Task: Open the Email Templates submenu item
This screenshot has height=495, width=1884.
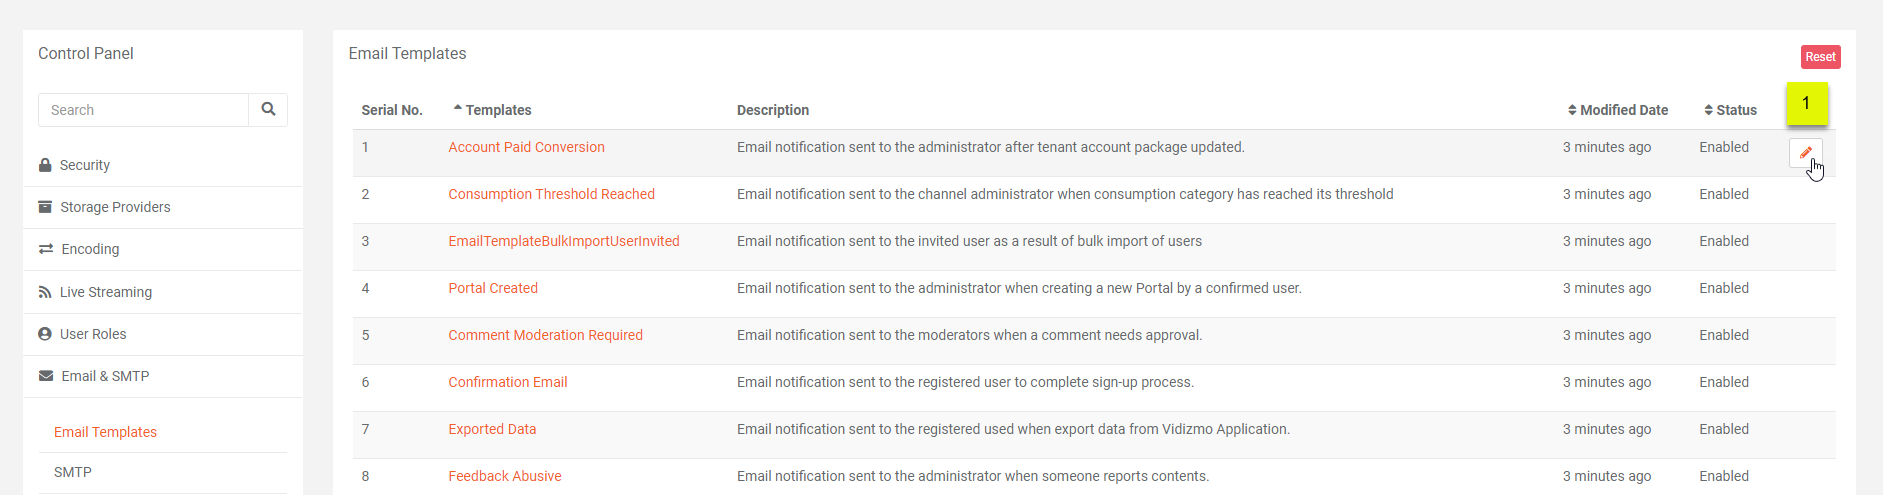Action: [105, 432]
